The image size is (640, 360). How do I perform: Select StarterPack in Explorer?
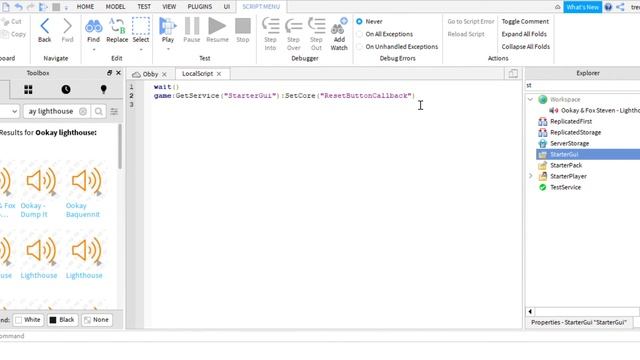click(566, 165)
